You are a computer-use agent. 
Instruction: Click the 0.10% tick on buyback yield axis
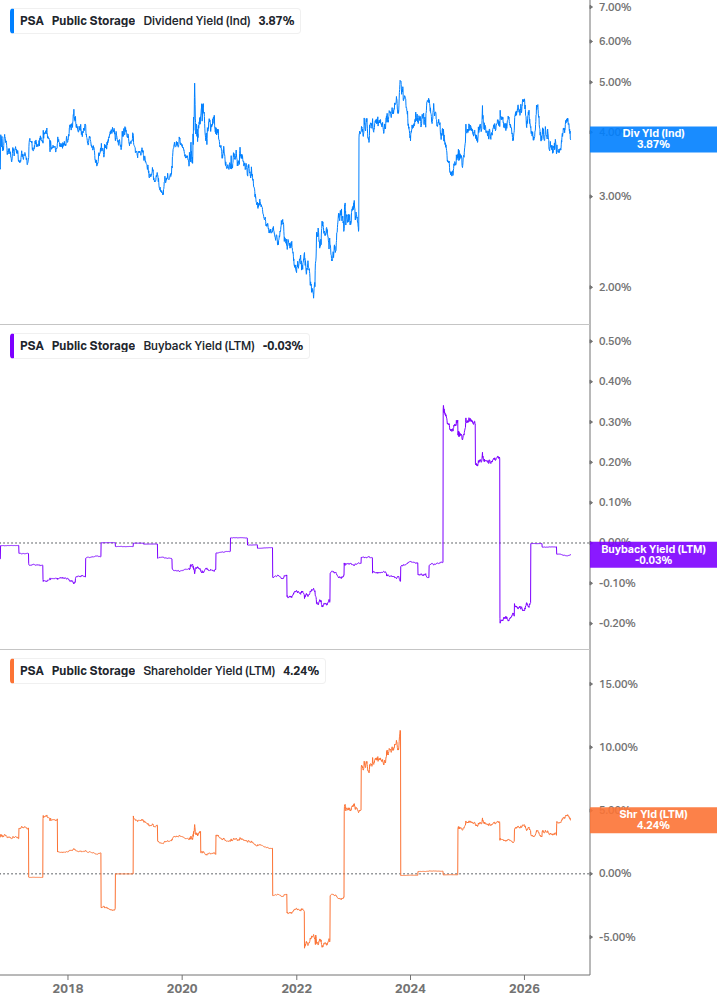tap(615, 502)
